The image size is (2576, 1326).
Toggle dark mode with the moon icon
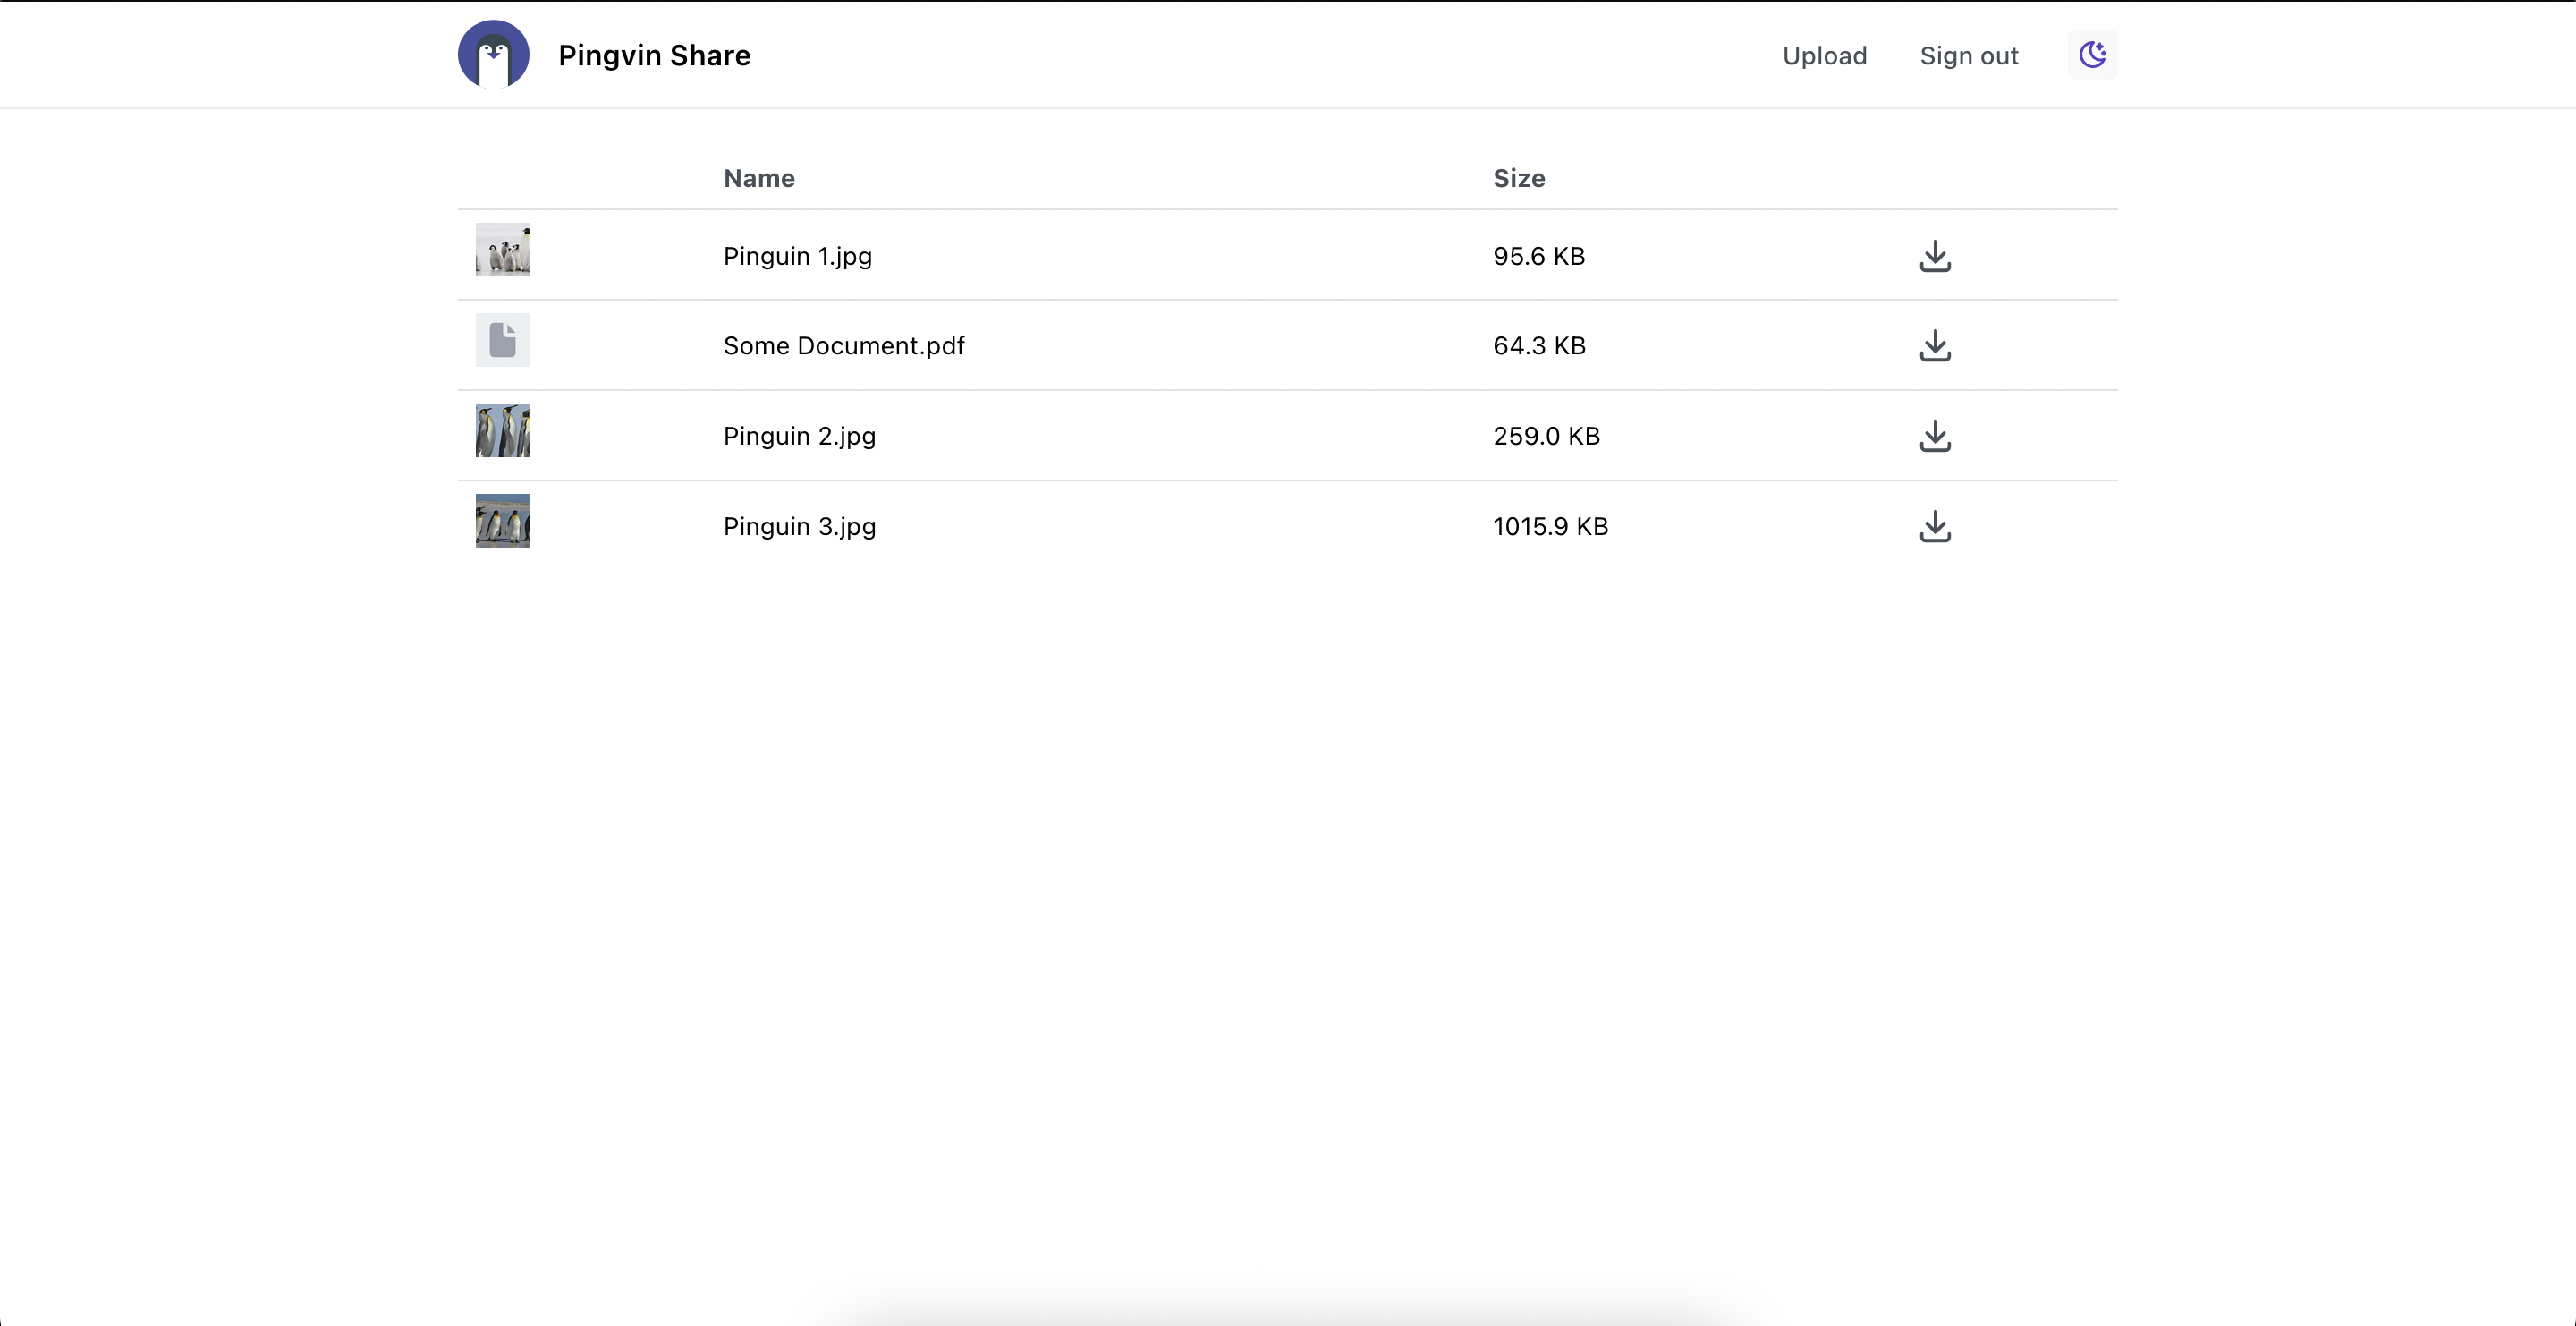[2092, 55]
